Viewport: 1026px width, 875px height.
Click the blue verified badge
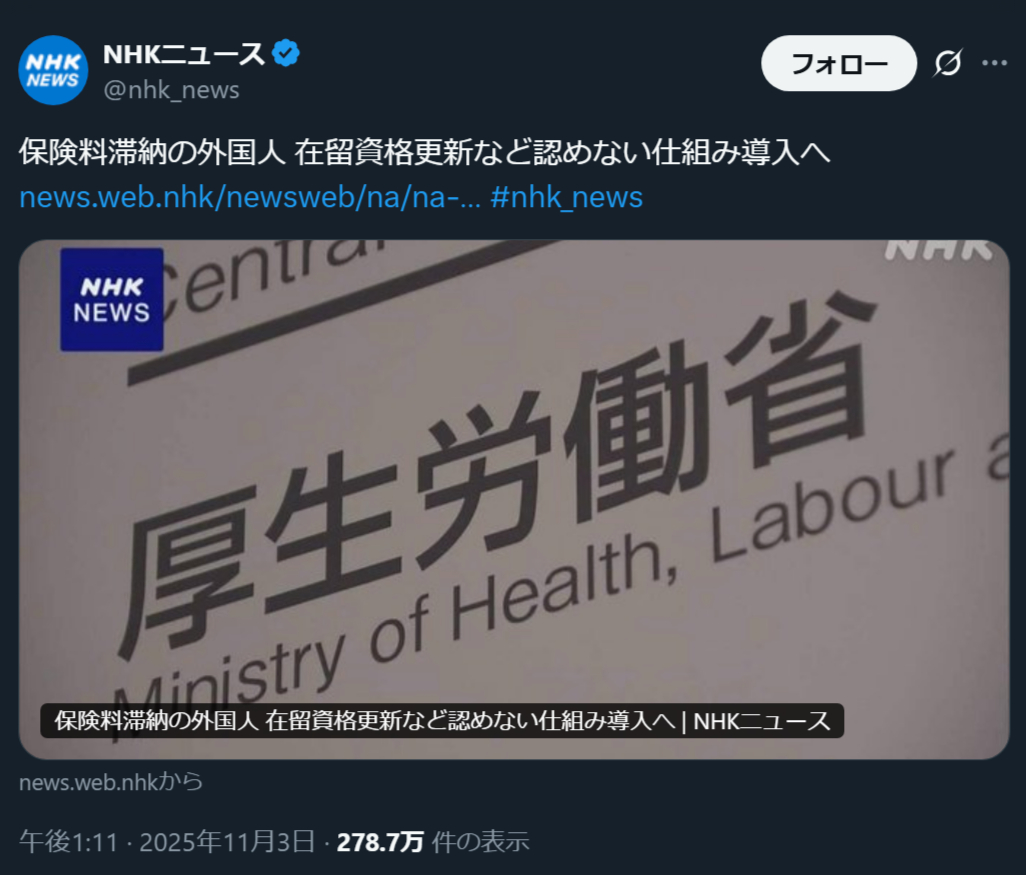[x=286, y=53]
